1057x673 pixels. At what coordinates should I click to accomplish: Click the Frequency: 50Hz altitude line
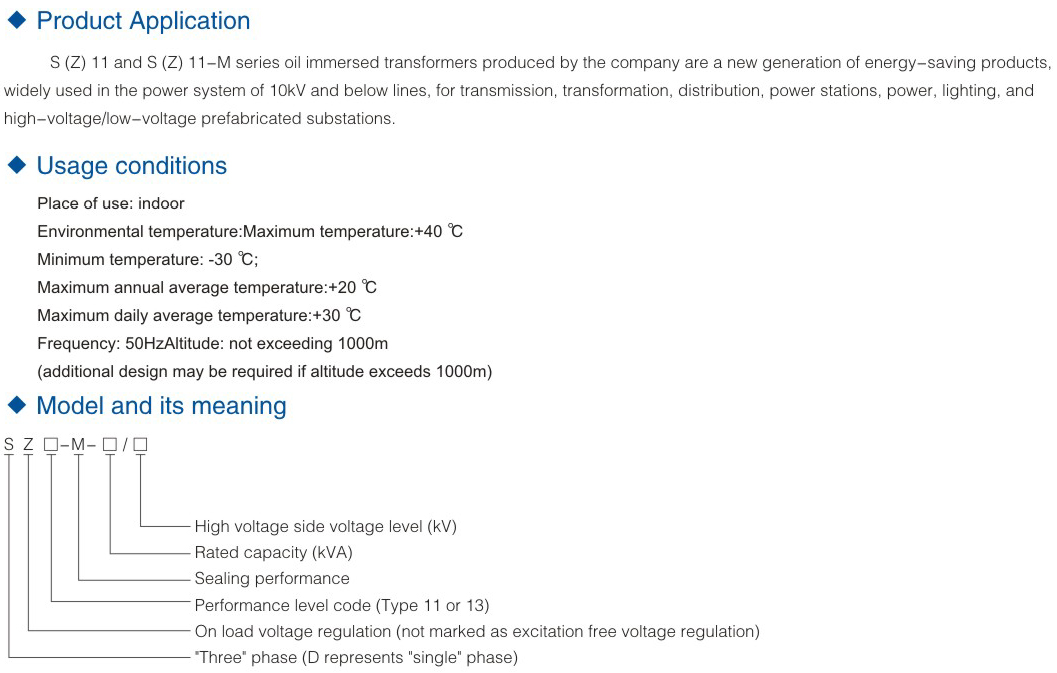click(x=212, y=344)
